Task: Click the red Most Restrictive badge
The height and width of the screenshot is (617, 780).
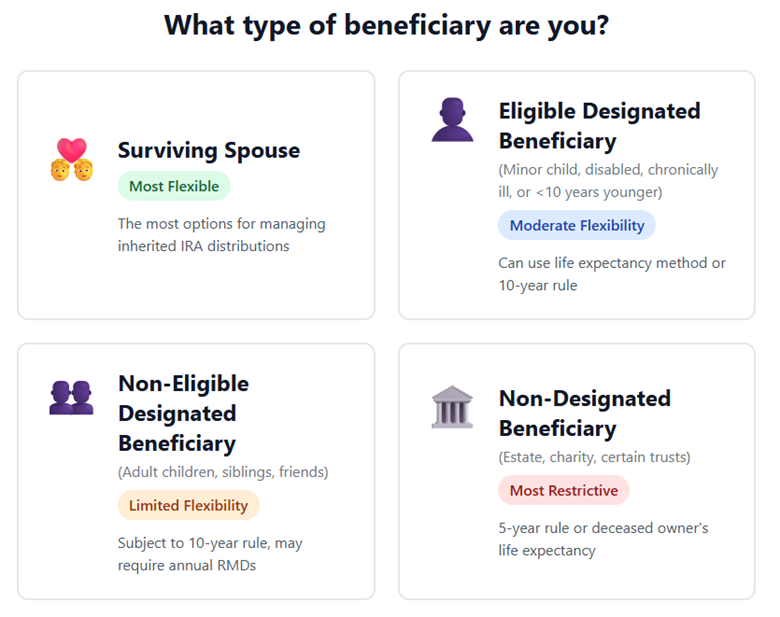Action: click(564, 490)
